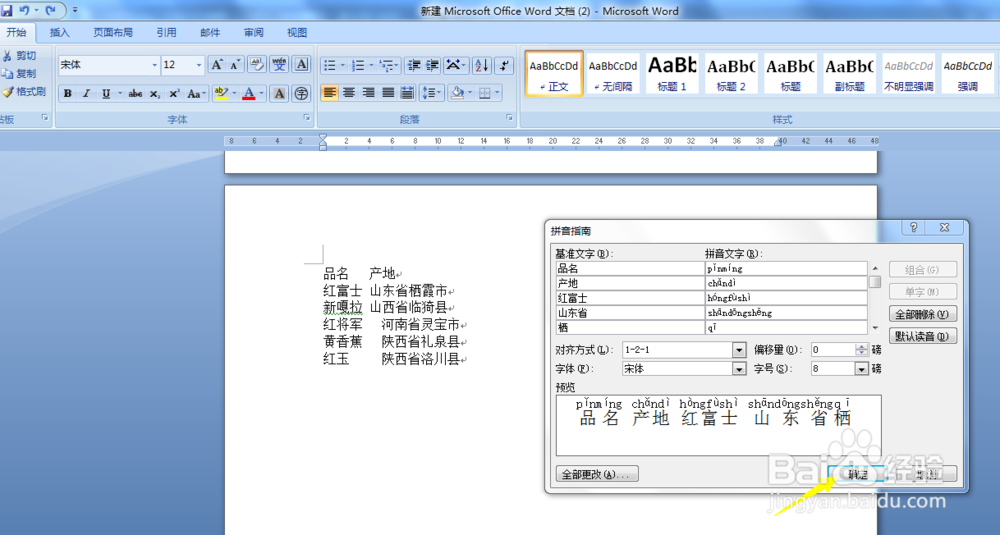Open the Asian Layout (Chinese typography) dropdown
1000x535 pixels.
(x=456, y=65)
